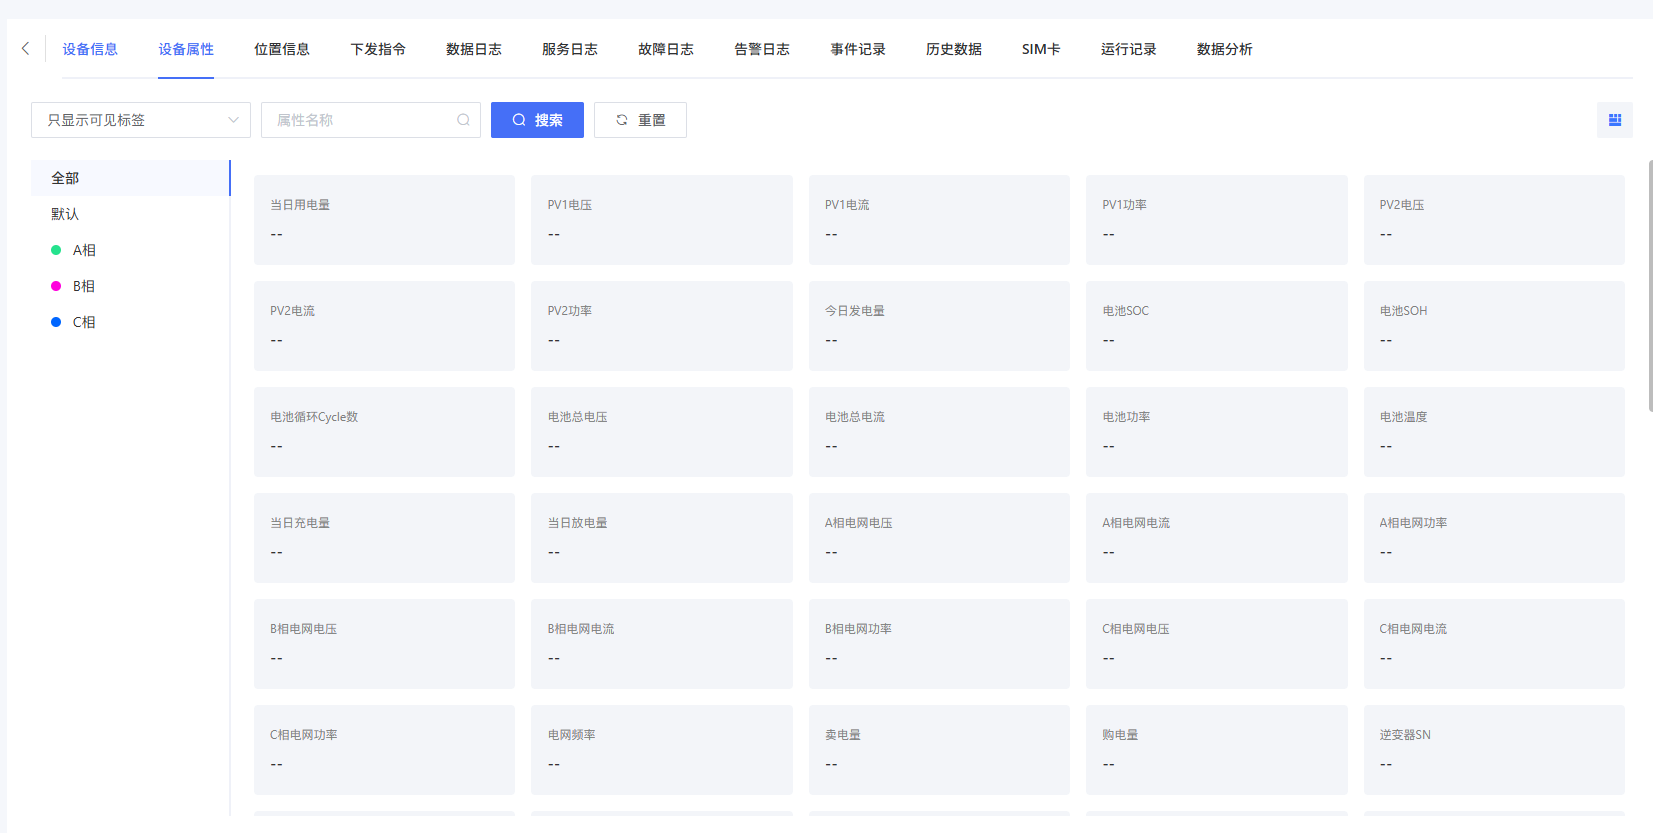Click the magnifier icon in attribute name field
The width and height of the screenshot is (1653, 833).
click(x=463, y=120)
